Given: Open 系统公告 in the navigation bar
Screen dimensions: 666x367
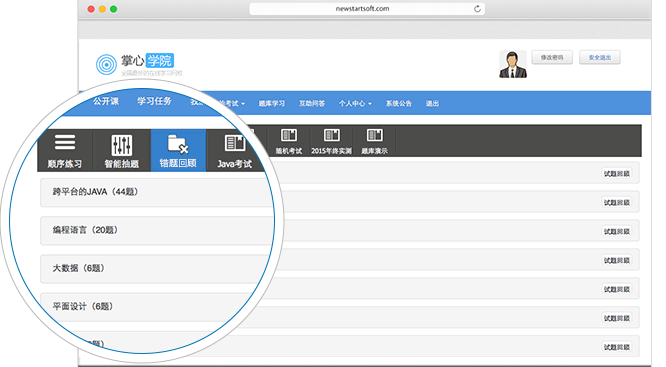Looking at the screenshot, I should tap(398, 103).
